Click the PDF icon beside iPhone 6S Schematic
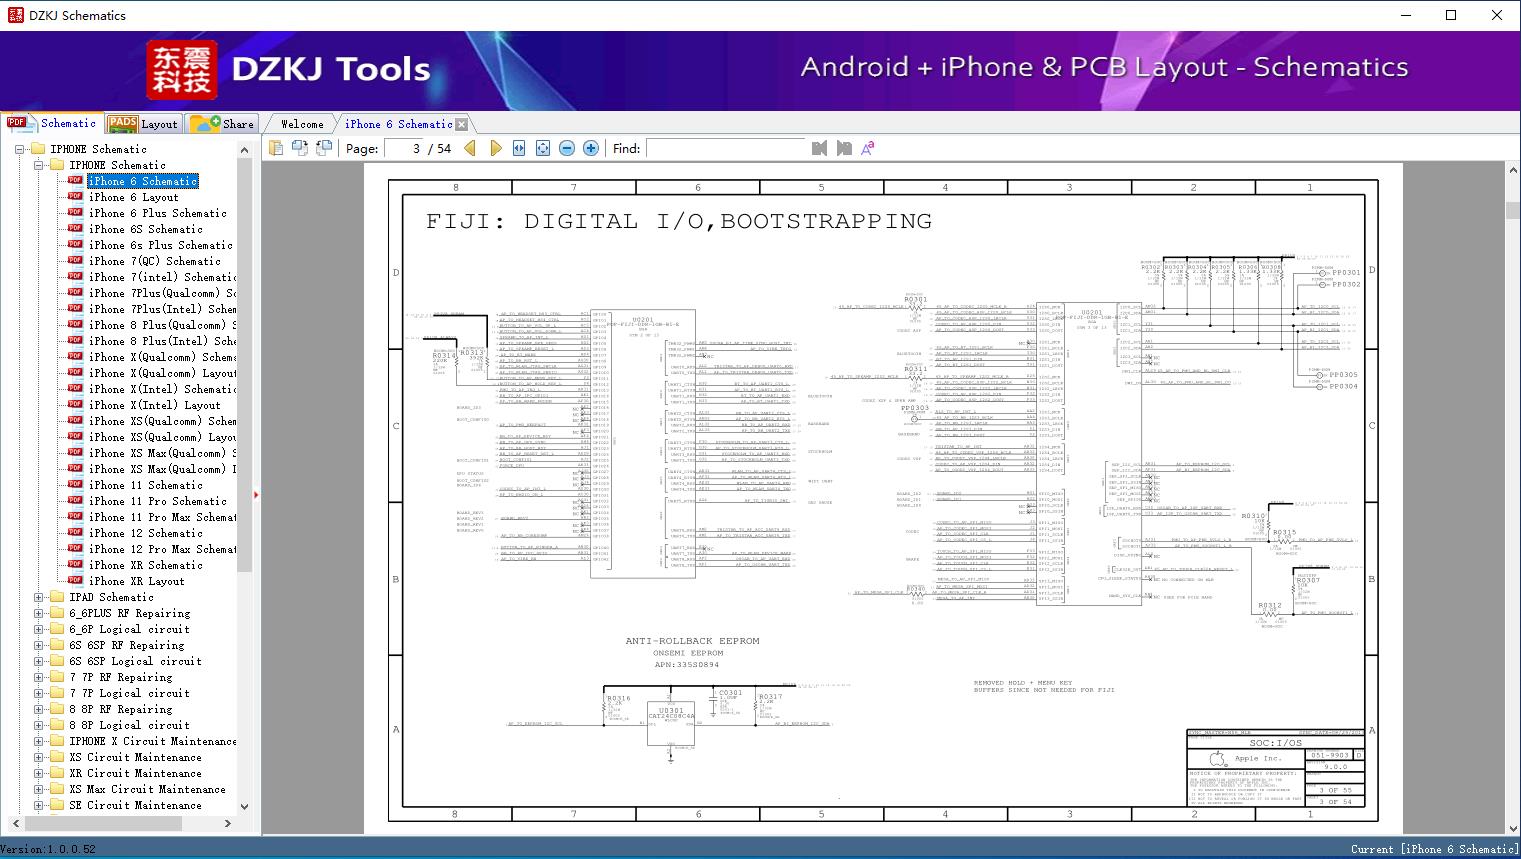This screenshot has height=859, width=1521. (75, 229)
